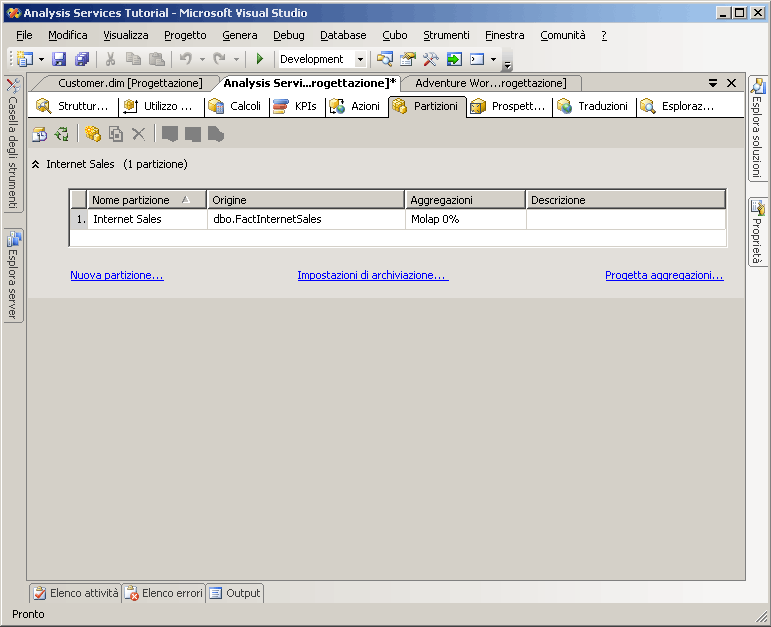Open the Elenco attività panel tab
The image size is (771, 627).
point(76,594)
